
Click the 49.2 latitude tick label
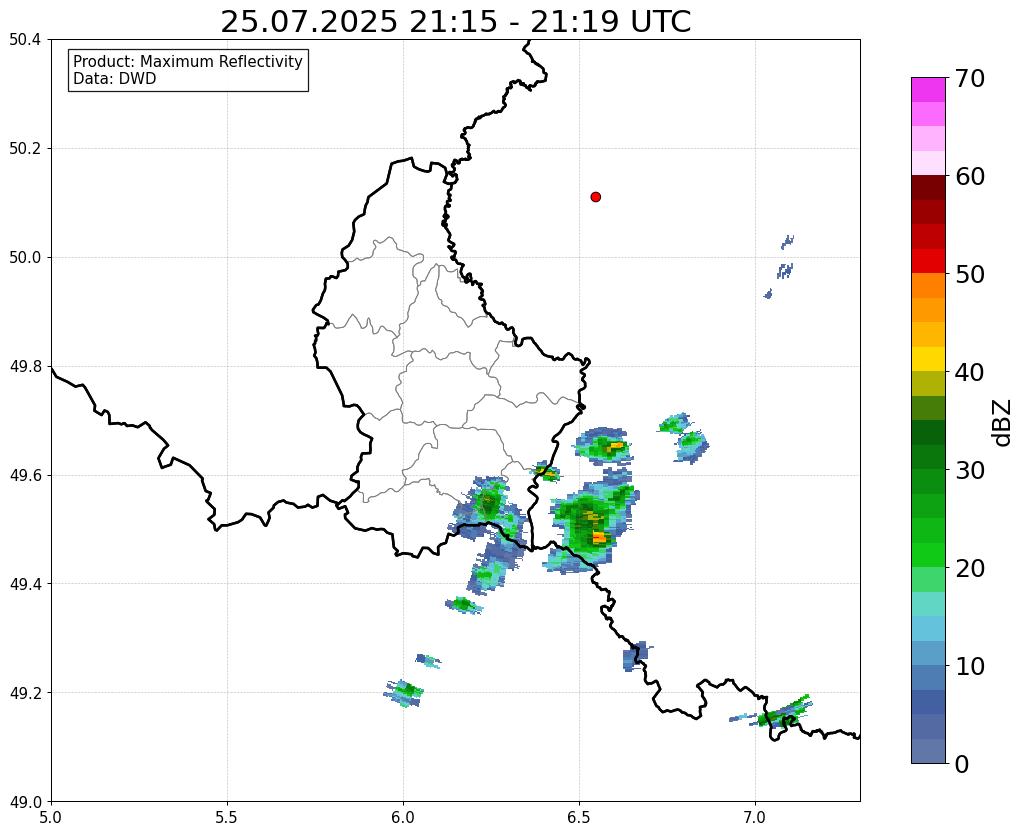click(25, 693)
